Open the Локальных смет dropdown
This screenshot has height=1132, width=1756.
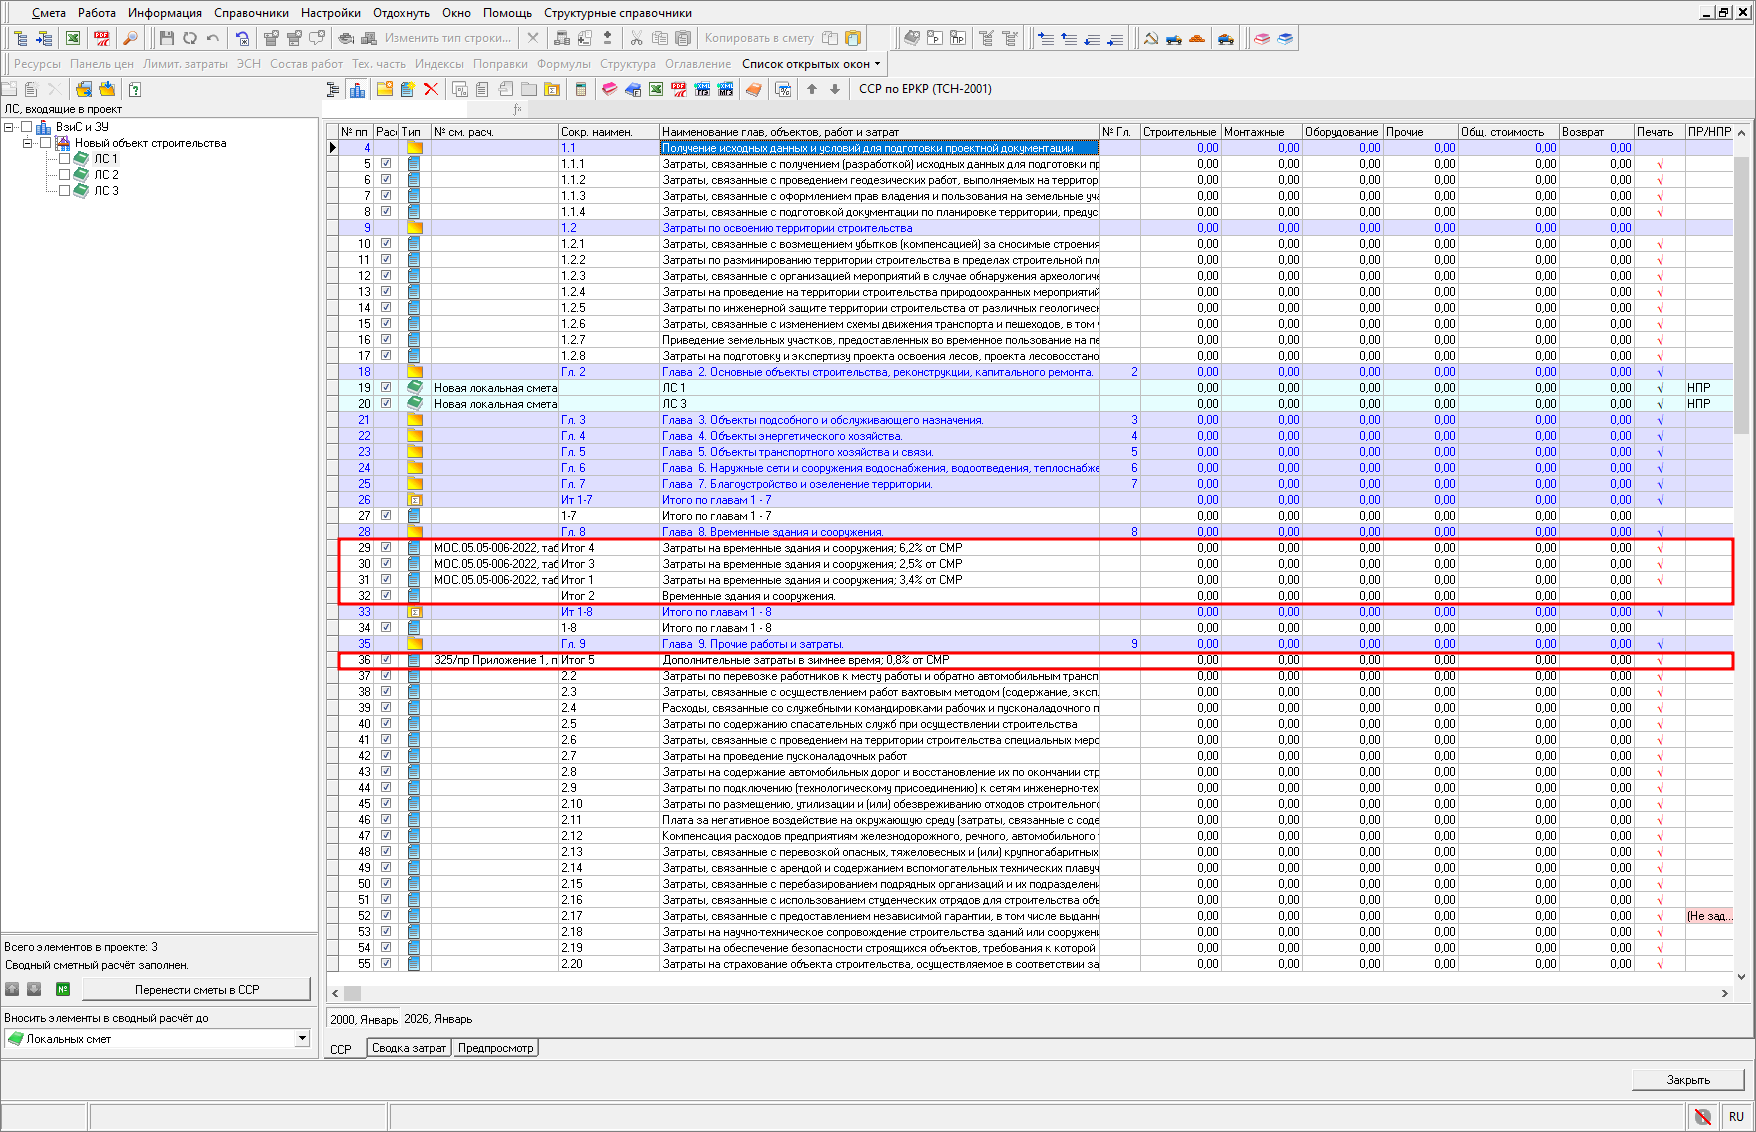coord(302,1039)
